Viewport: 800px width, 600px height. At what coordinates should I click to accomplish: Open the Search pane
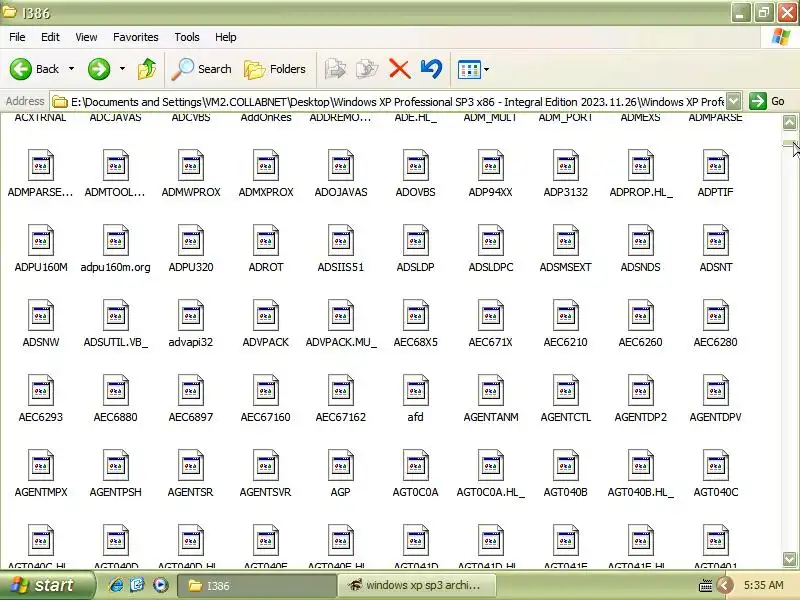pyautogui.click(x=202, y=69)
